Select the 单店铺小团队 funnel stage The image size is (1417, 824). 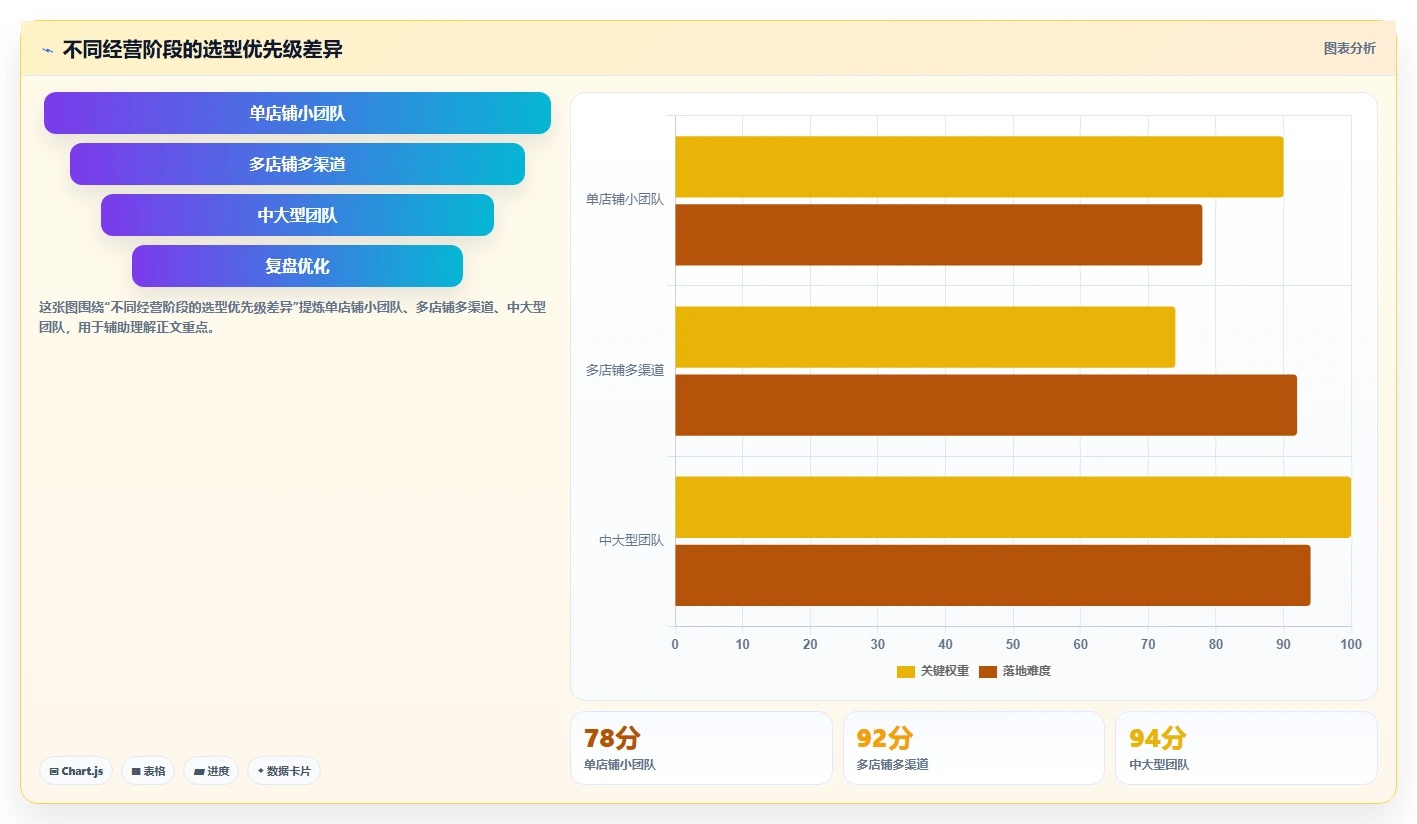297,113
